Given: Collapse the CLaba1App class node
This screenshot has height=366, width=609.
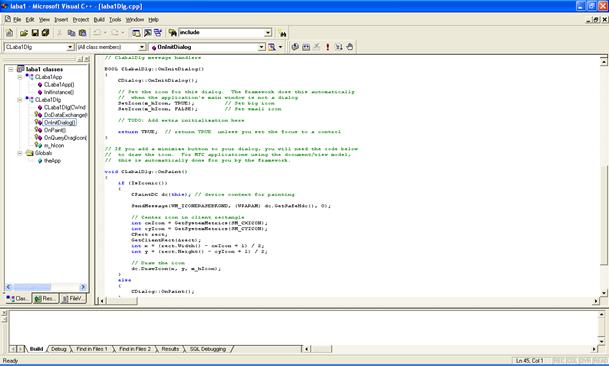Looking at the screenshot, I should (x=19, y=77).
